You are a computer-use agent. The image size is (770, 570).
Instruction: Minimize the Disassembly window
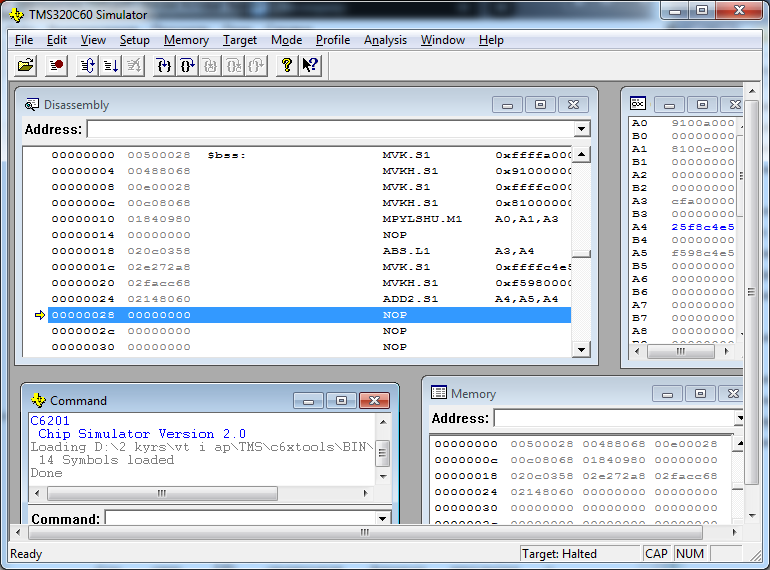pyautogui.click(x=508, y=105)
